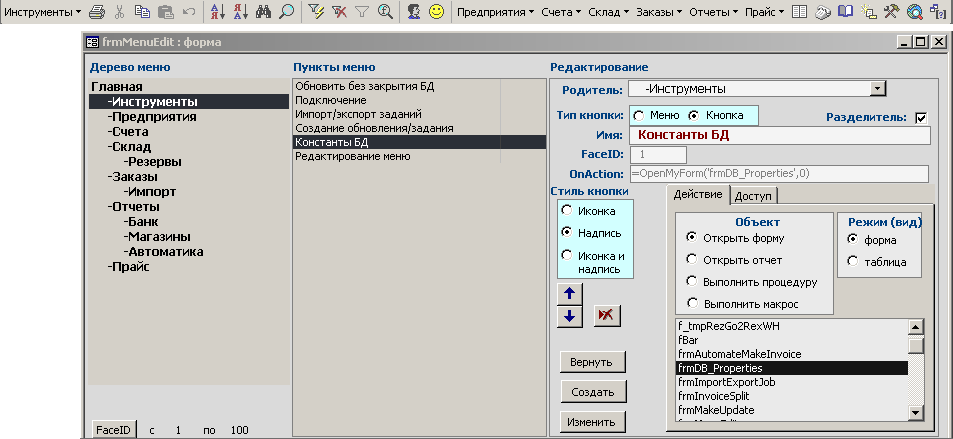
Task: Click the plain funnel filter icon
Action: tap(362, 12)
